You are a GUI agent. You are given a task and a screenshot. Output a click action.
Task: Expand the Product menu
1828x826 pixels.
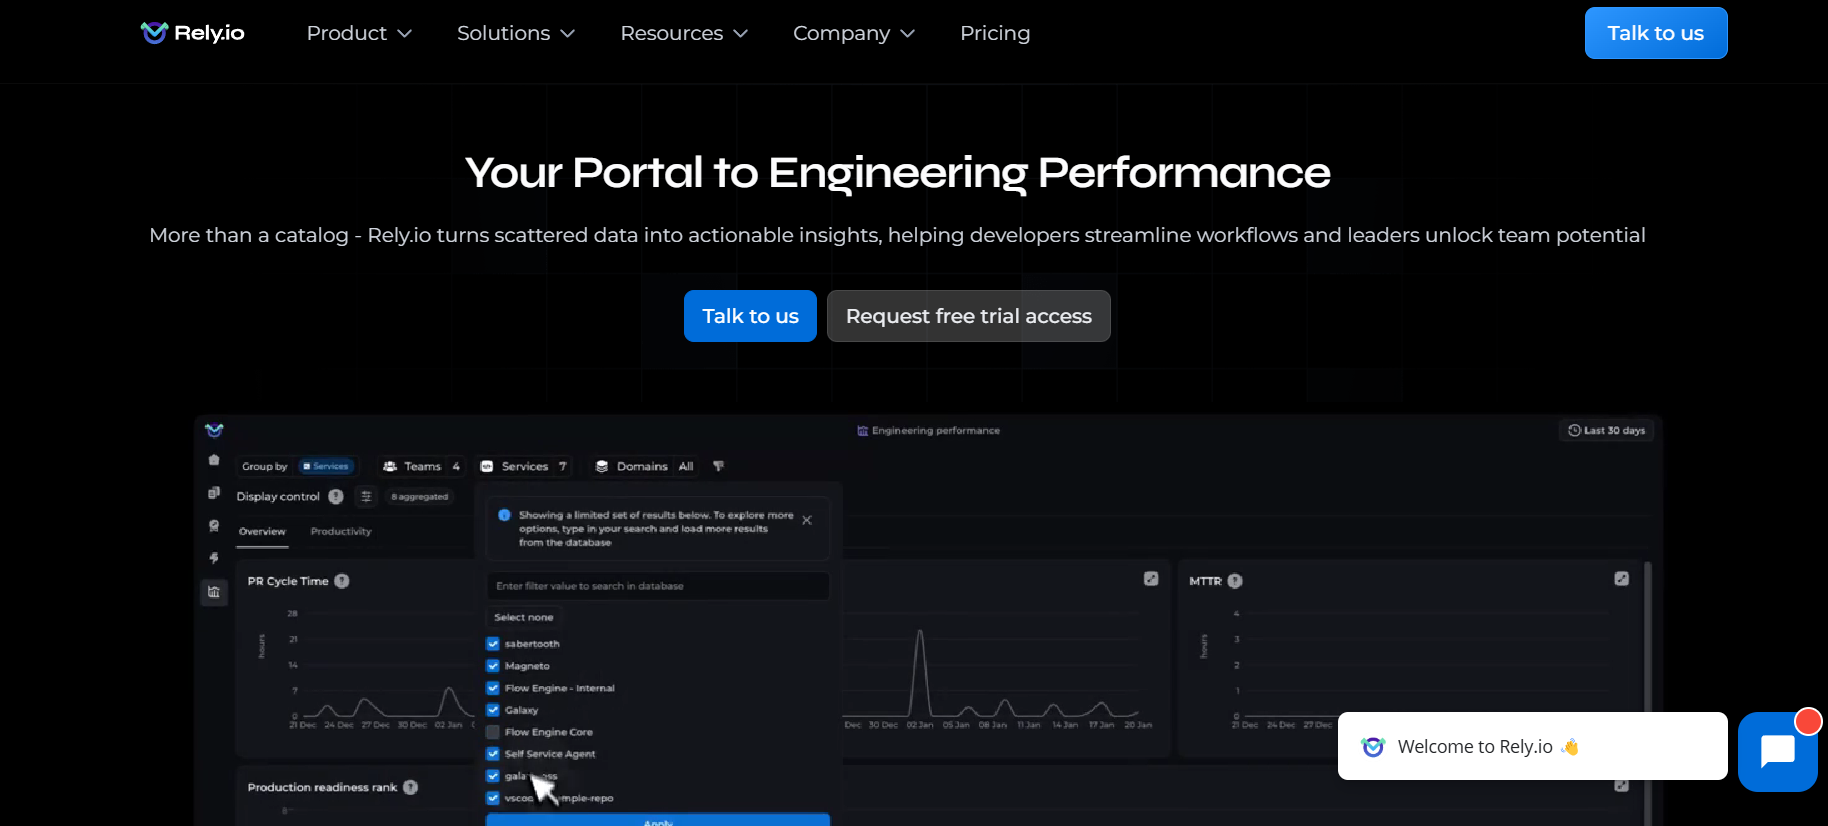tap(359, 33)
